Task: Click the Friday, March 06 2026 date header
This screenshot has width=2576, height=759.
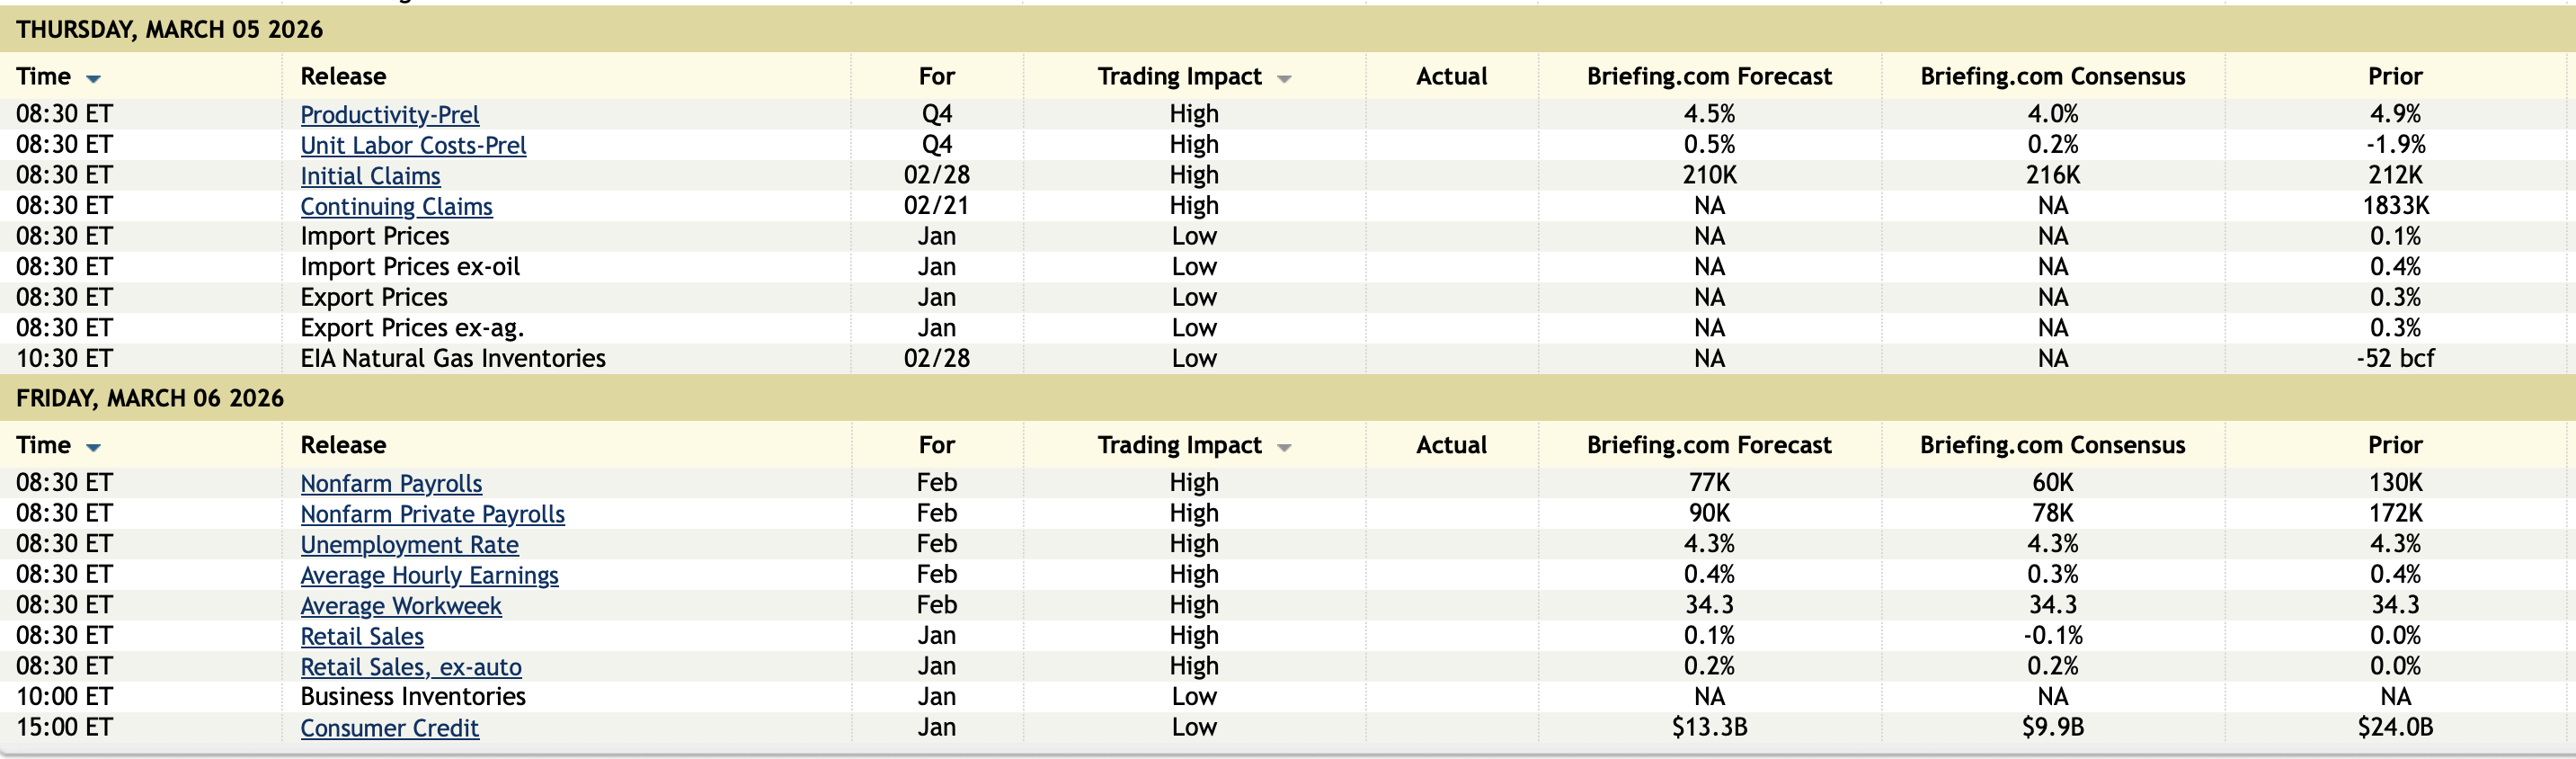Action: pos(150,398)
